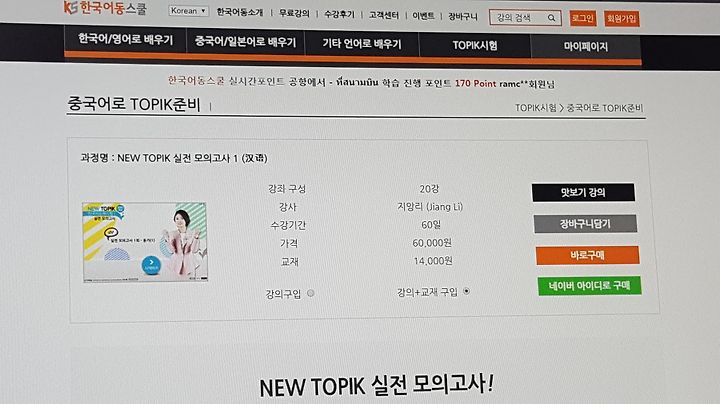Open the 기타 언어로 배우기 tab

[361, 44]
